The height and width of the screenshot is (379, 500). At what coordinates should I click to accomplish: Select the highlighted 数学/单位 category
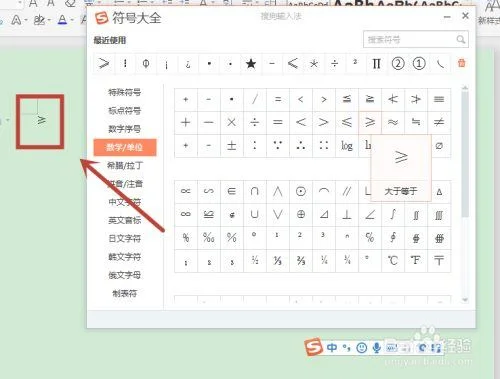pos(125,147)
